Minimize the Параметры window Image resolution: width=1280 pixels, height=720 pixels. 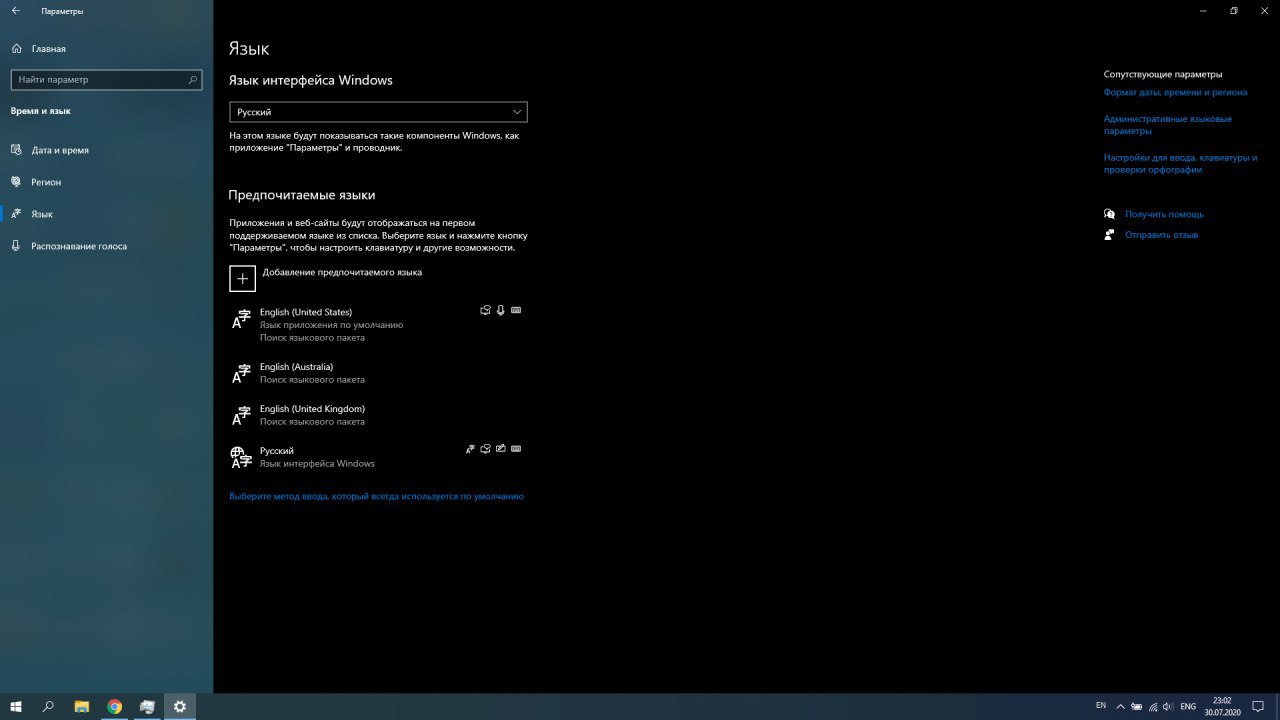(1201, 11)
